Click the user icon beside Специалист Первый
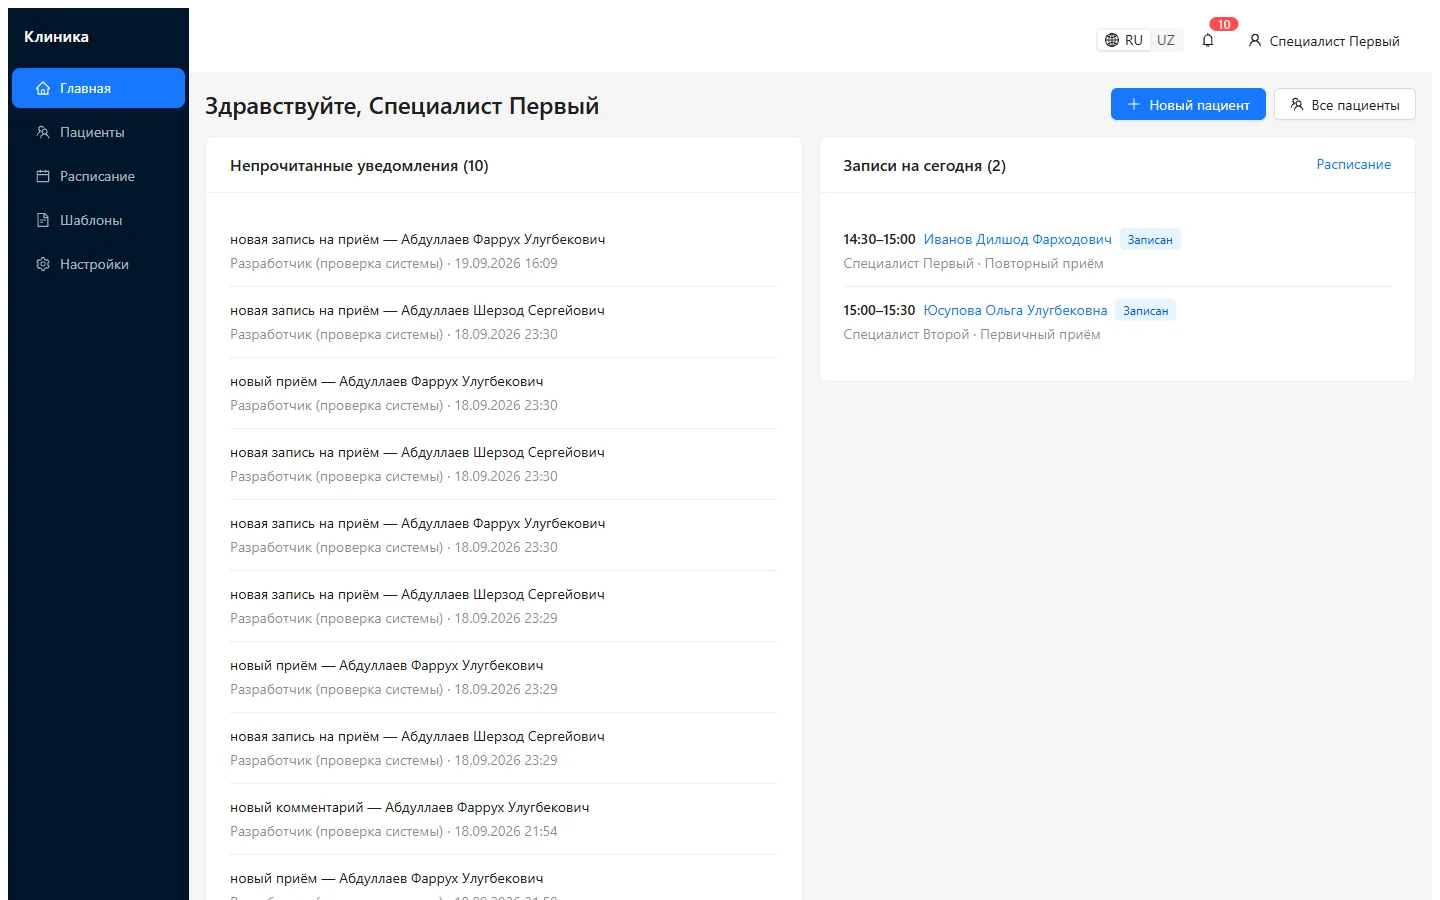Viewport: 1440px width, 900px height. (x=1255, y=41)
